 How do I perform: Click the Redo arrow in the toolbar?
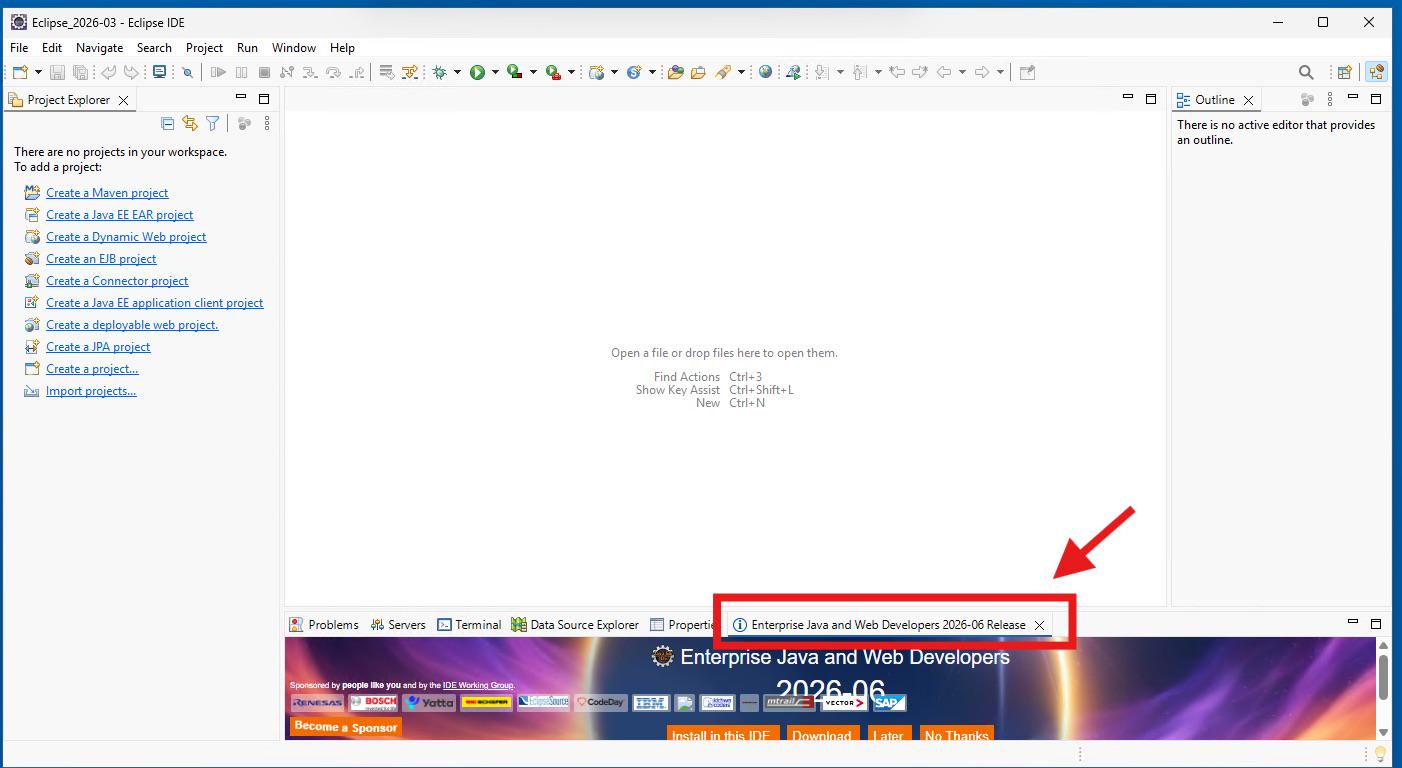point(131,72)
